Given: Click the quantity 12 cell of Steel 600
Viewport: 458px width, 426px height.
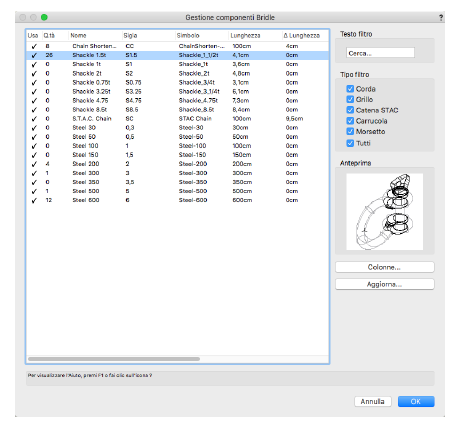Looking at the screenshot, I should [49, 200].
